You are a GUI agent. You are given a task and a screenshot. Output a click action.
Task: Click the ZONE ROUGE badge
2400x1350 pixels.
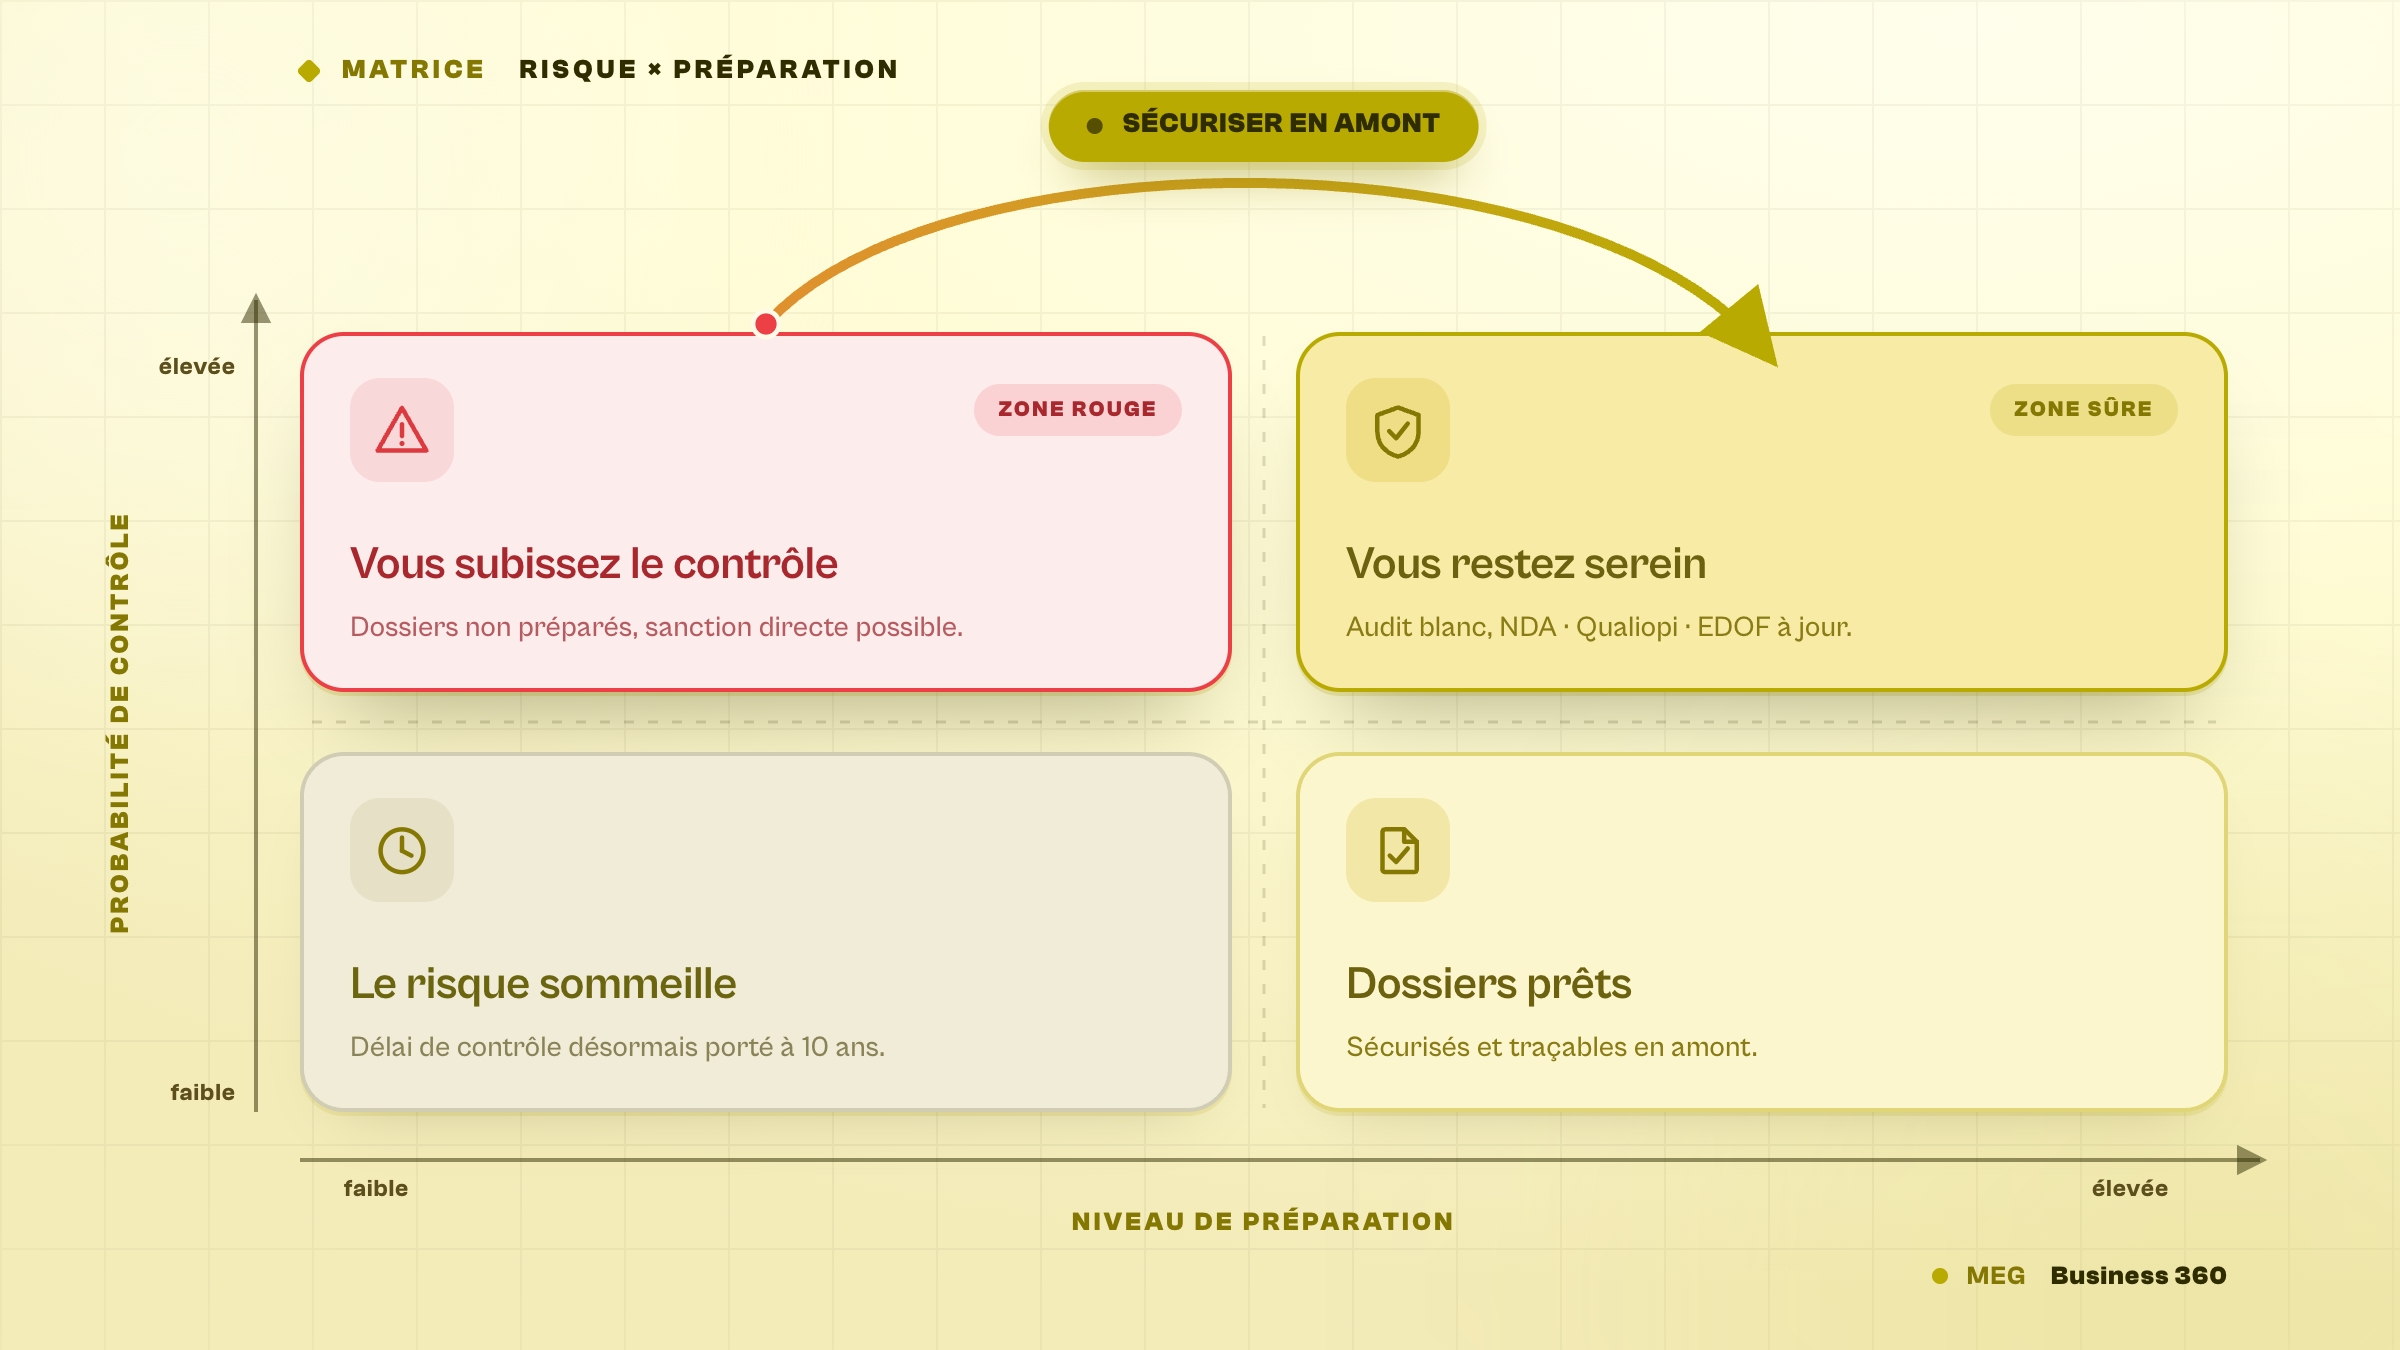[x=1077, y=409]
